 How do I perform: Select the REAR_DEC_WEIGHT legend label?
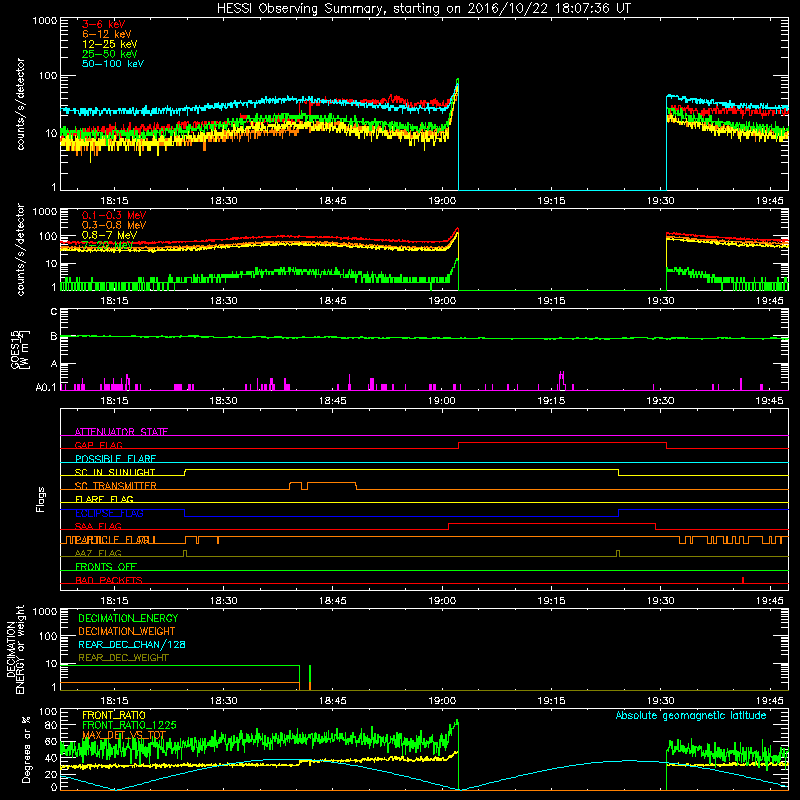click(123, 658)
